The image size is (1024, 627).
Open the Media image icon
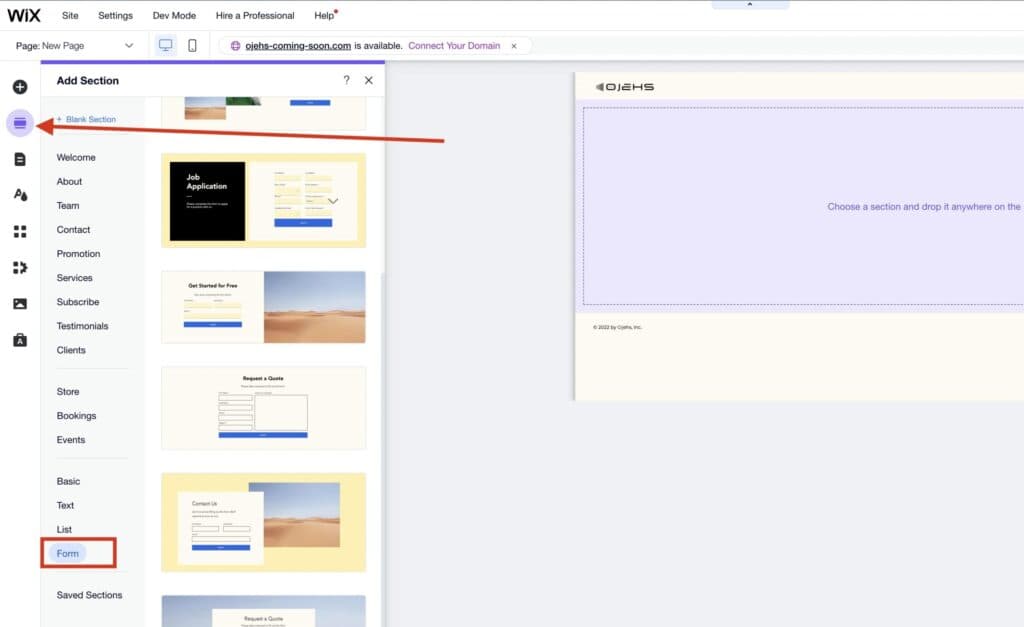(20, 304)
